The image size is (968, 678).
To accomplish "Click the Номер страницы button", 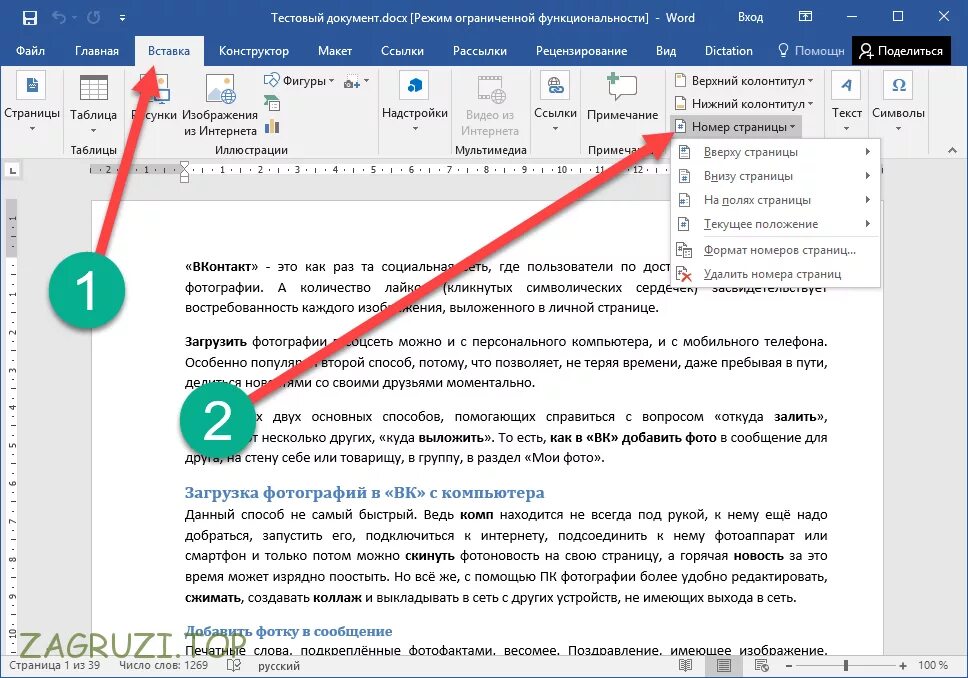I will click(736, 127).
